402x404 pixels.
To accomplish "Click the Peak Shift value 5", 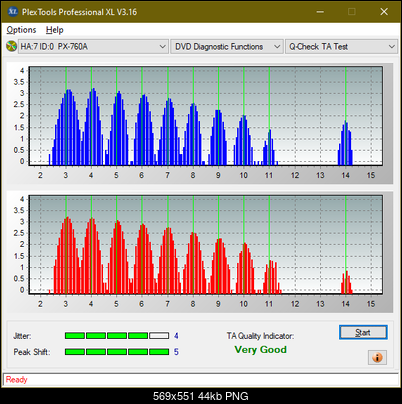I will [176, 352].
